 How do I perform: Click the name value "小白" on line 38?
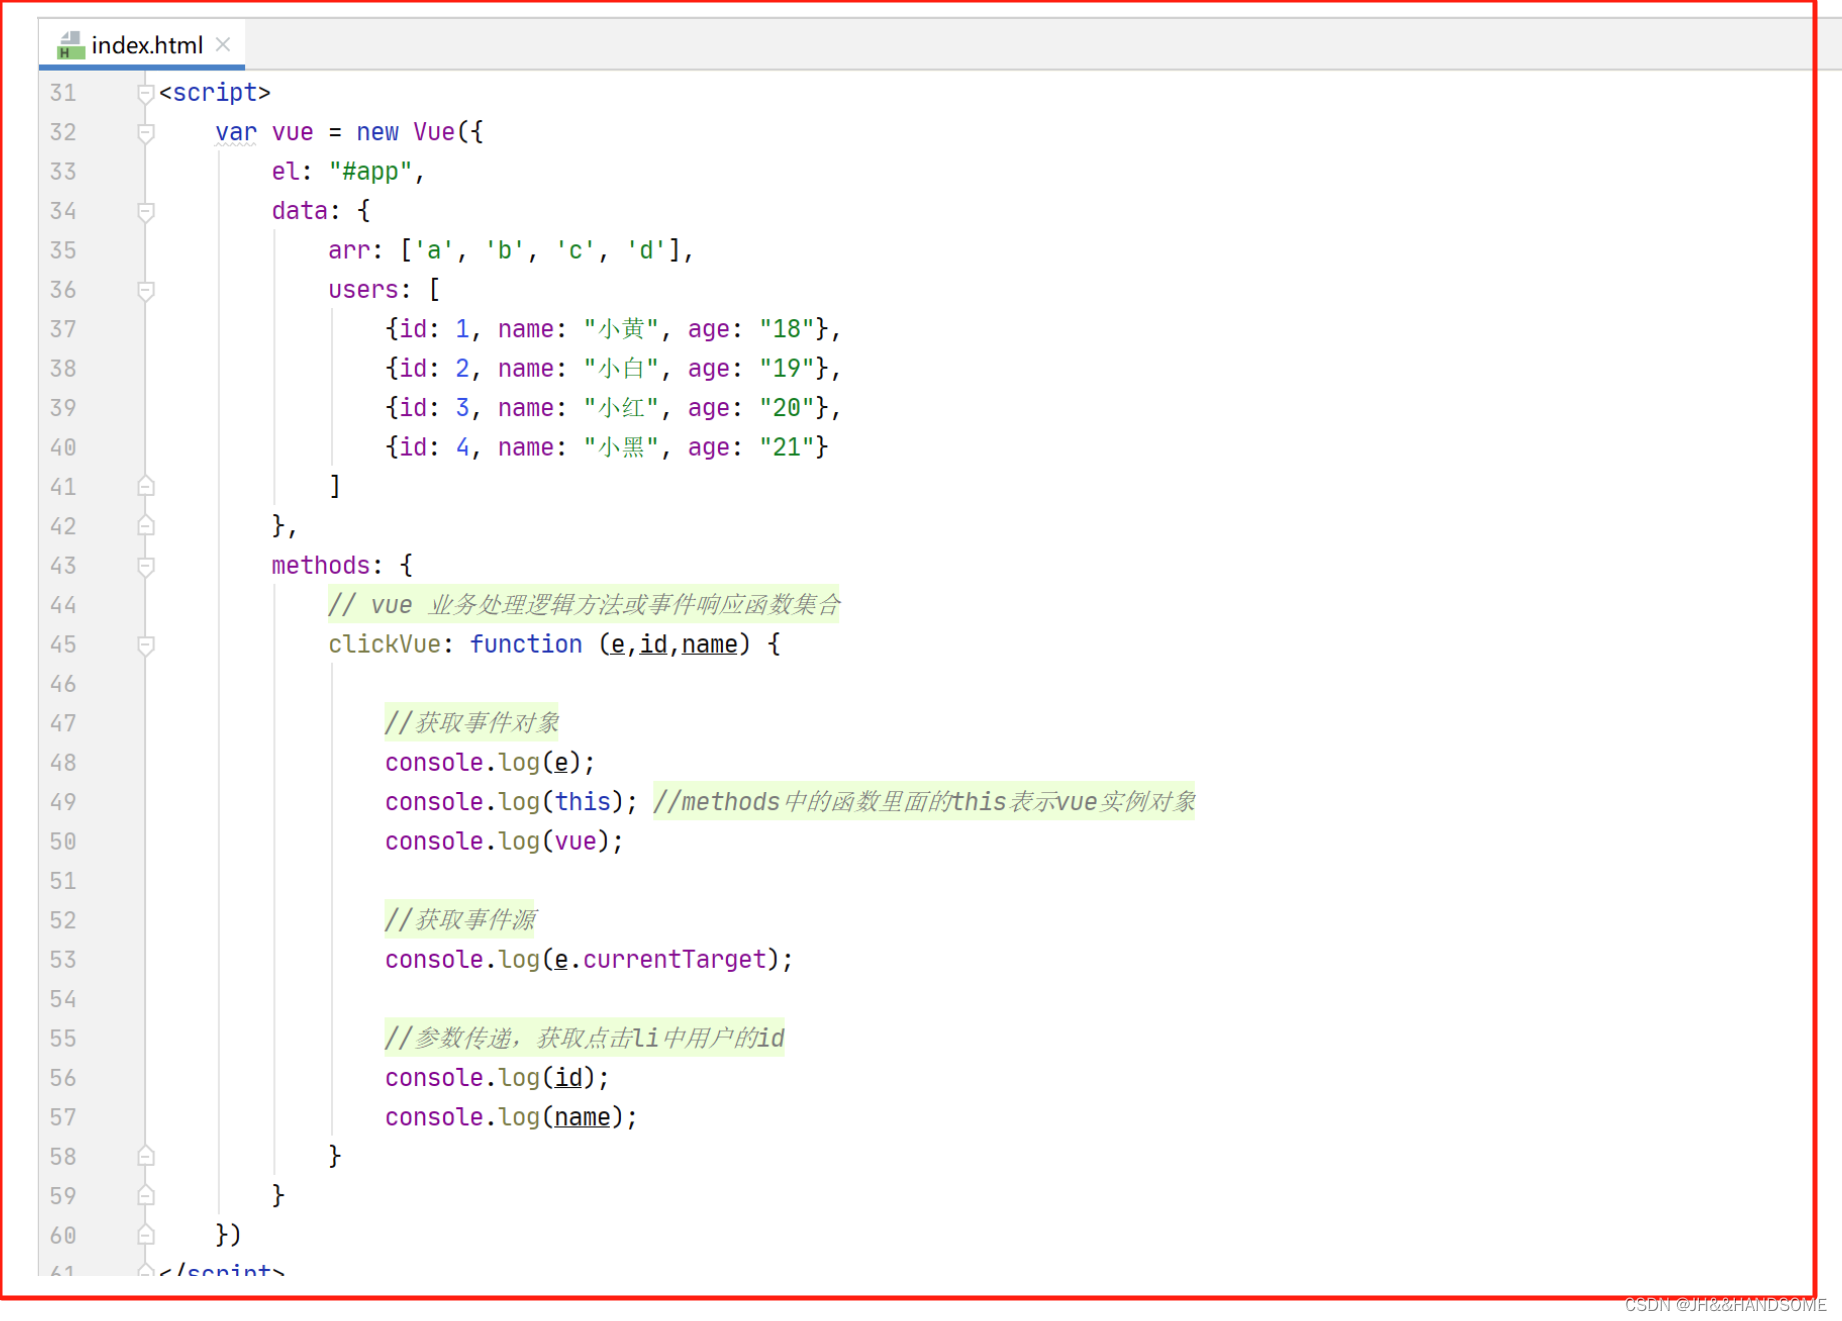click(x=622, y=369)
